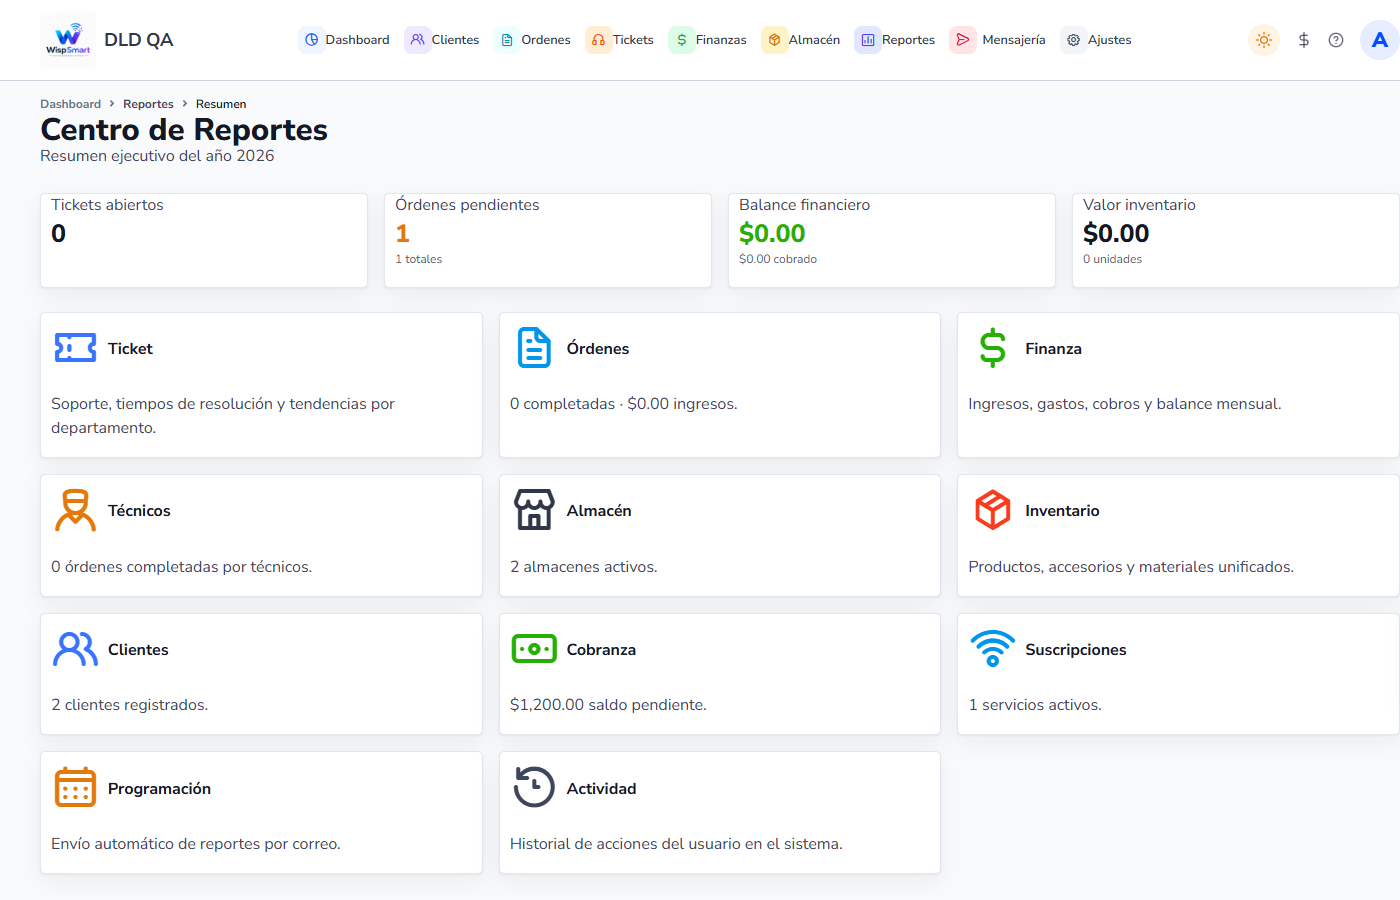
Task: Open the help question mark icon
Action: (x=1336, y=40)
